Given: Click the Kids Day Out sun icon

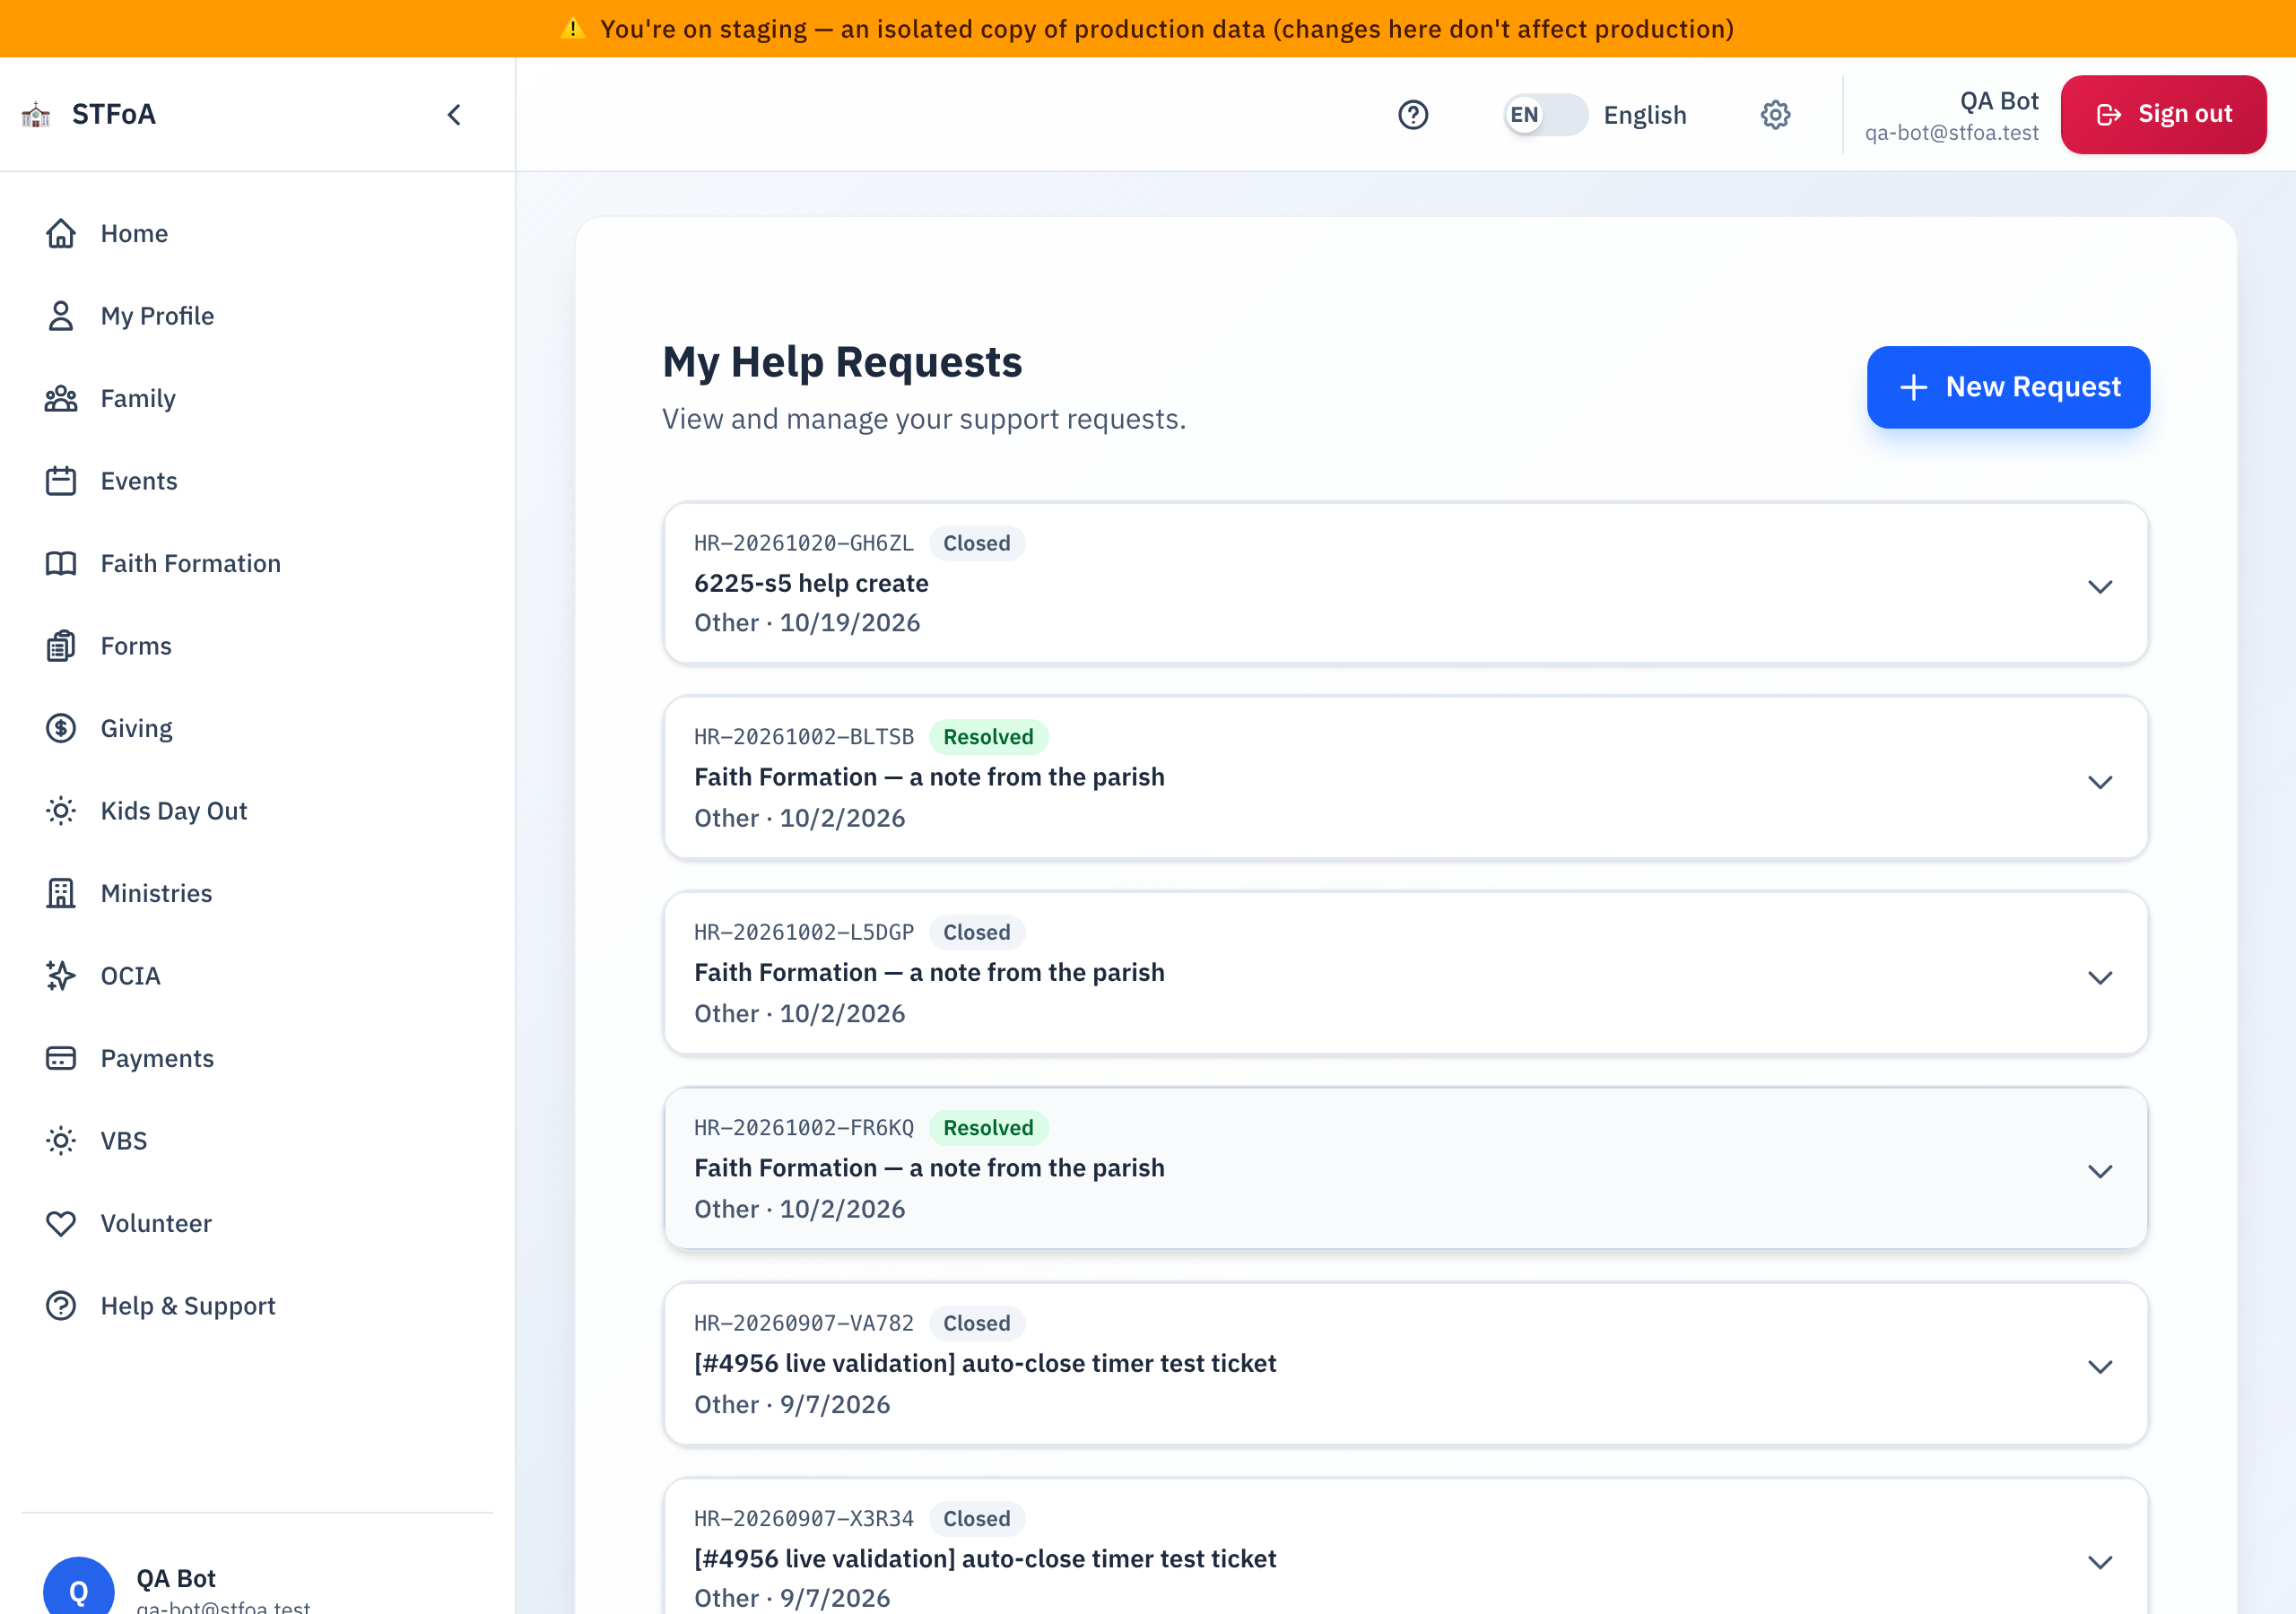Looking at the screenshot, I should click(61, 811).
